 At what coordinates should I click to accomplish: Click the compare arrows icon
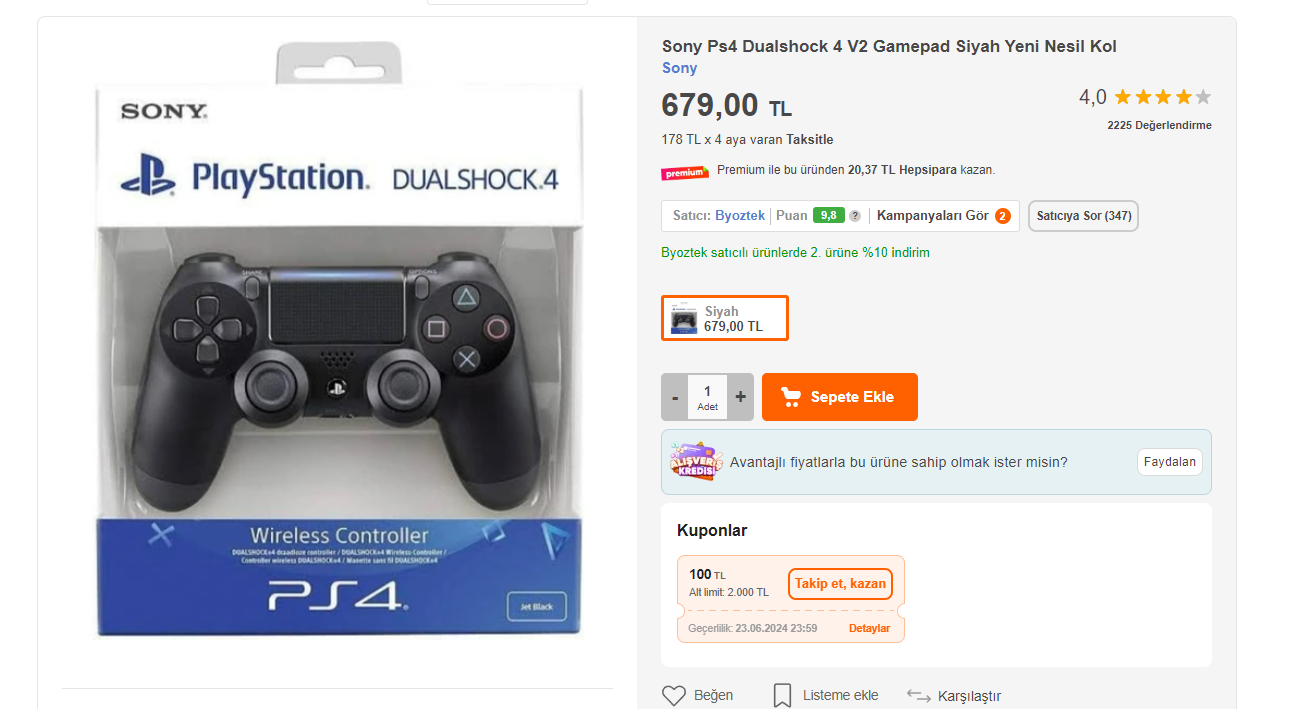pyautogui.click(x=918, y=695)
